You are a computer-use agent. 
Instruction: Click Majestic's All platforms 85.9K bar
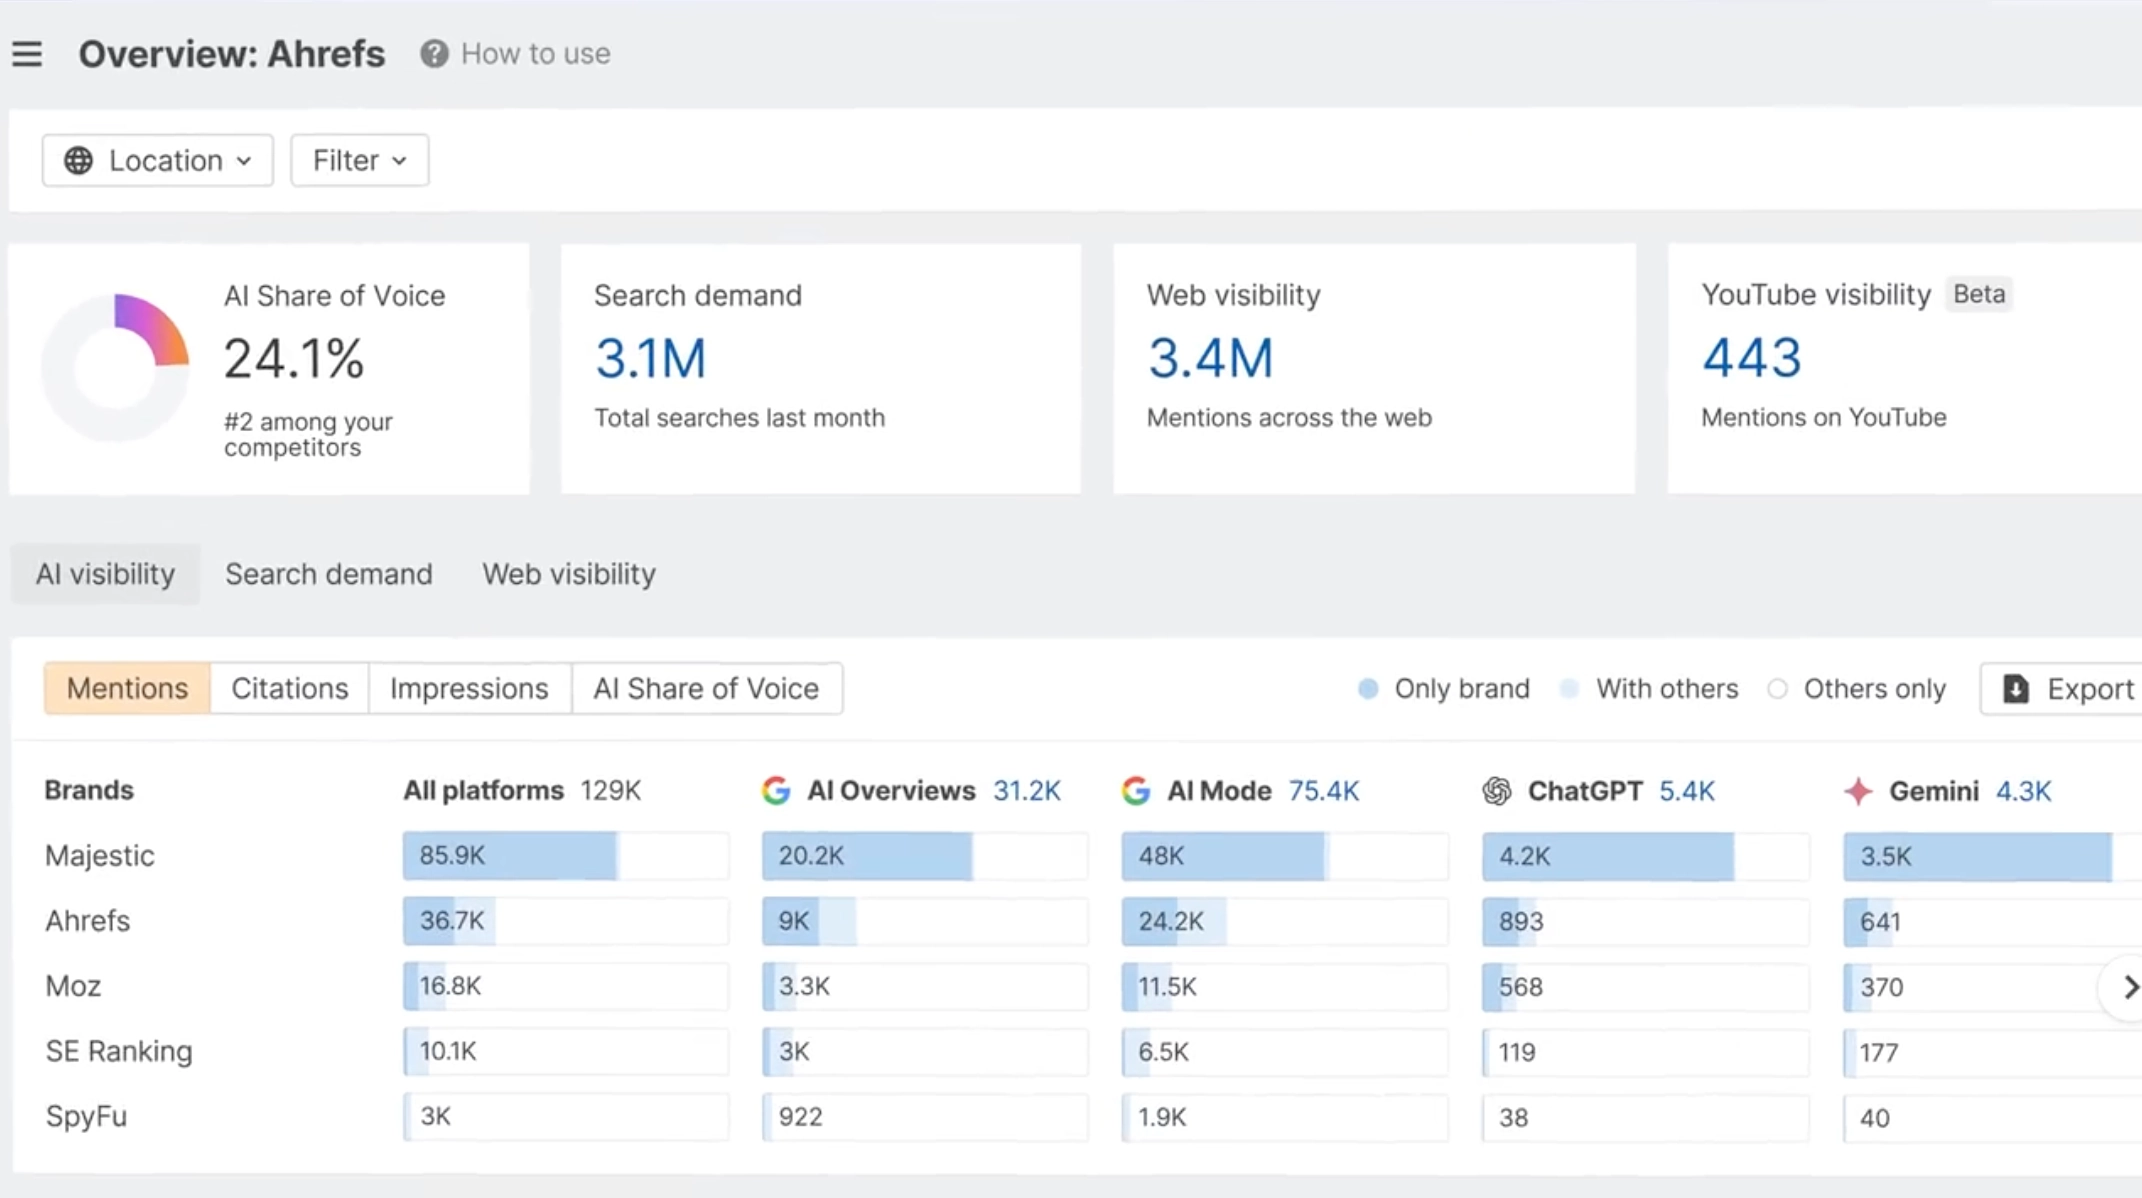tap(566, 856)
